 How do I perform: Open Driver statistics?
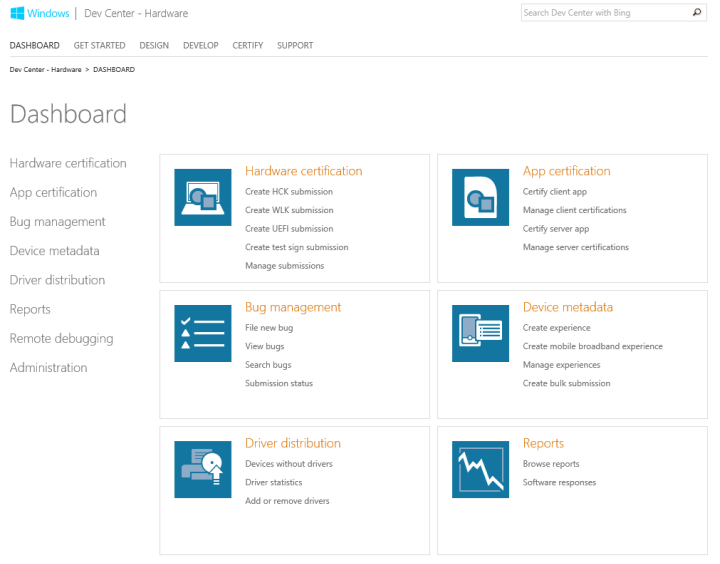(274, 482)
